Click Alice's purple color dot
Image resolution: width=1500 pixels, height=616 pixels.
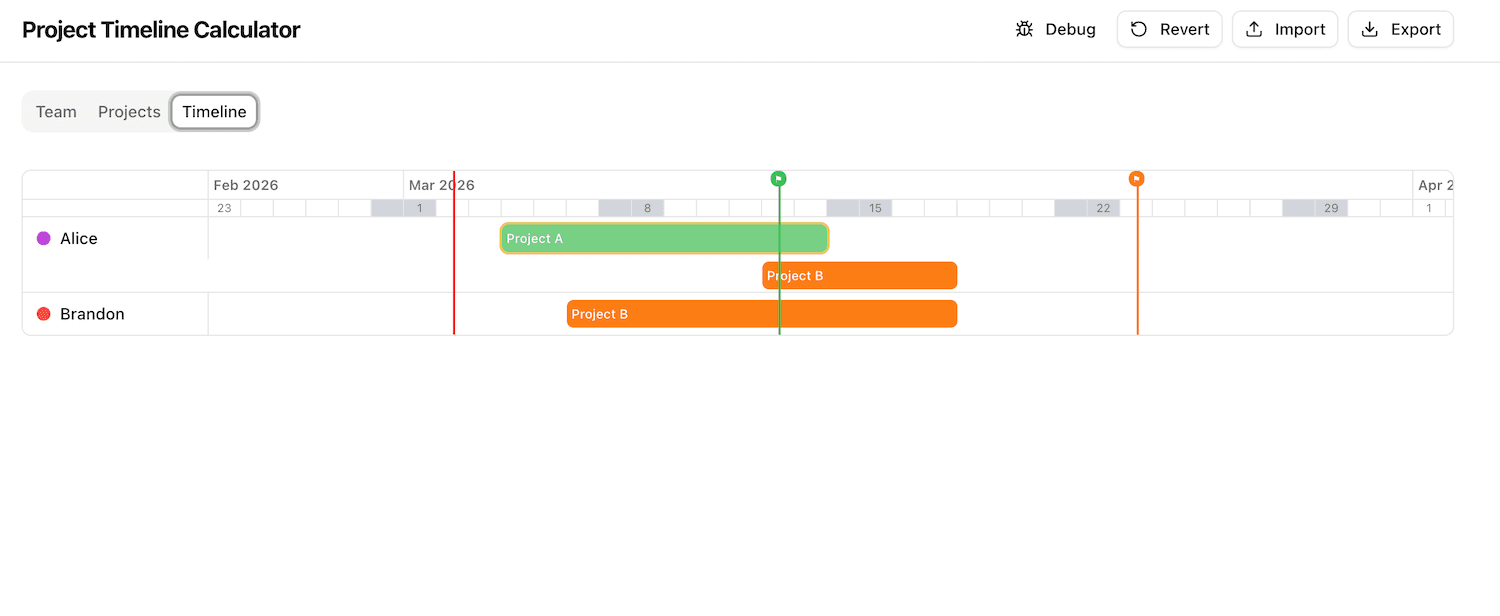coord(43,238)
